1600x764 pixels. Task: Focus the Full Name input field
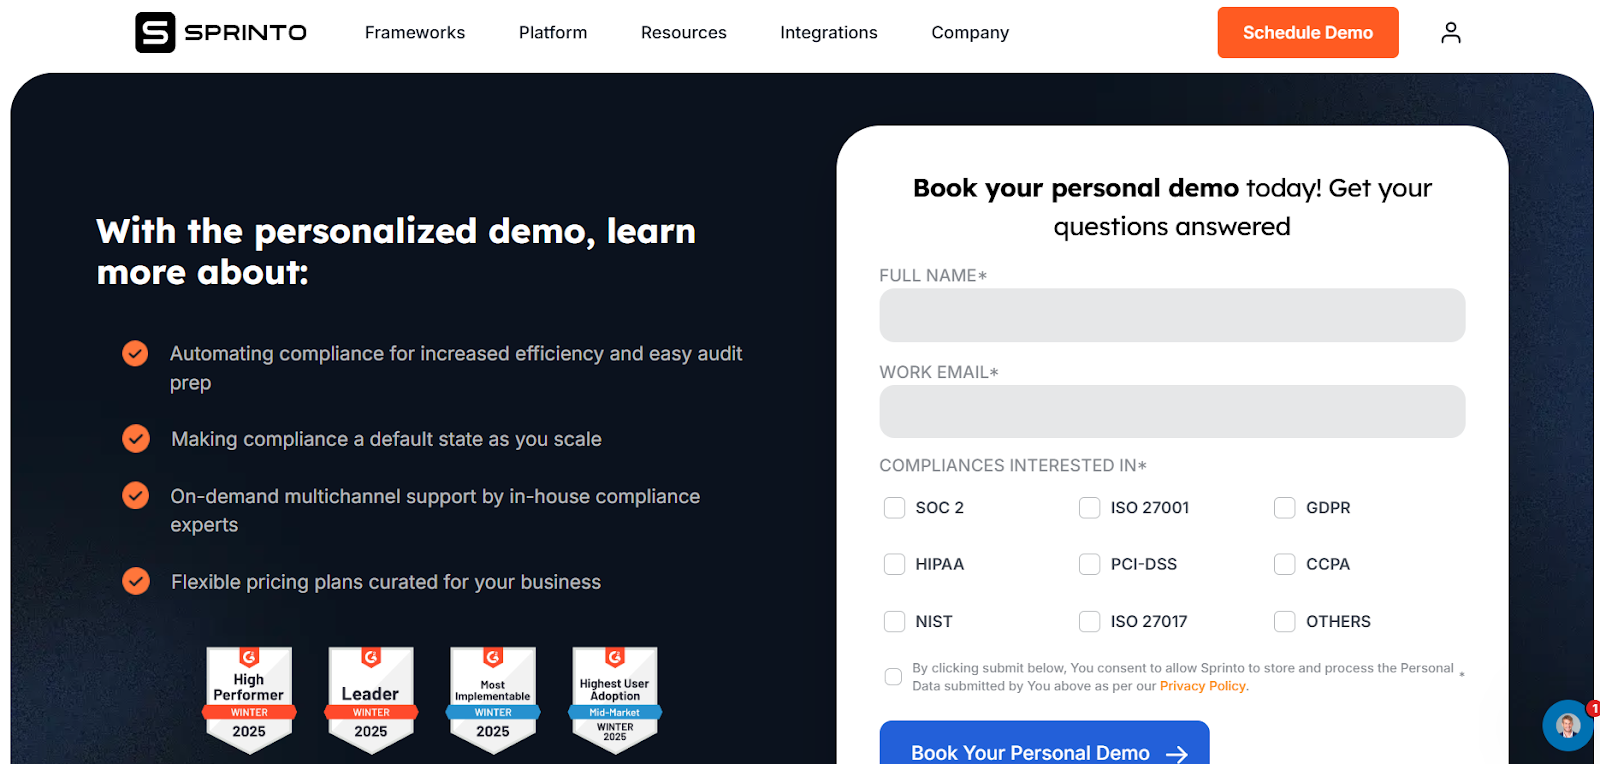tap(1172, 315)
